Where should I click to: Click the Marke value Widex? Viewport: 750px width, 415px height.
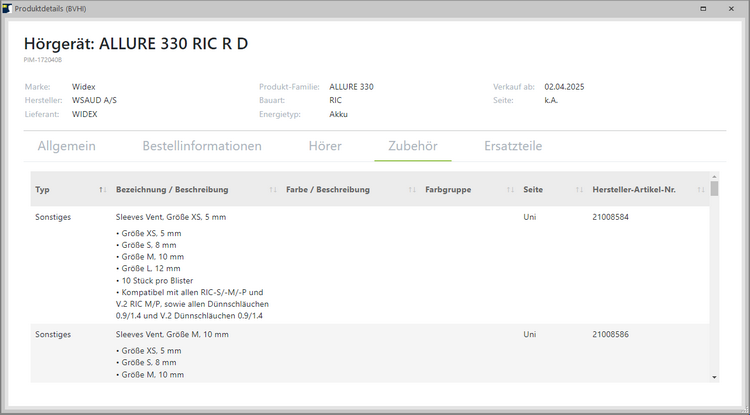(84, 87)
